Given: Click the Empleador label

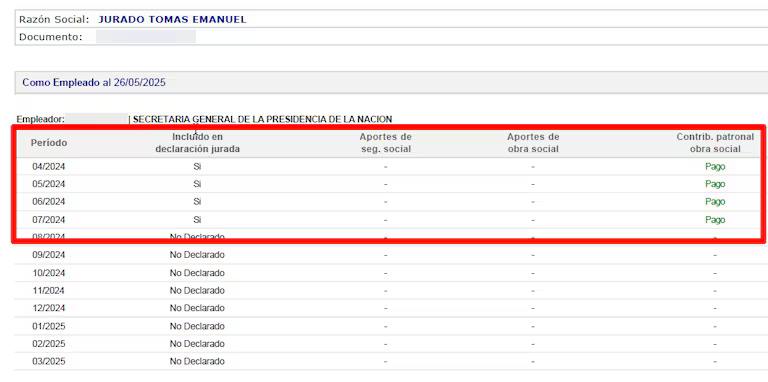Looking at the screenshot, I should (41, 119).
